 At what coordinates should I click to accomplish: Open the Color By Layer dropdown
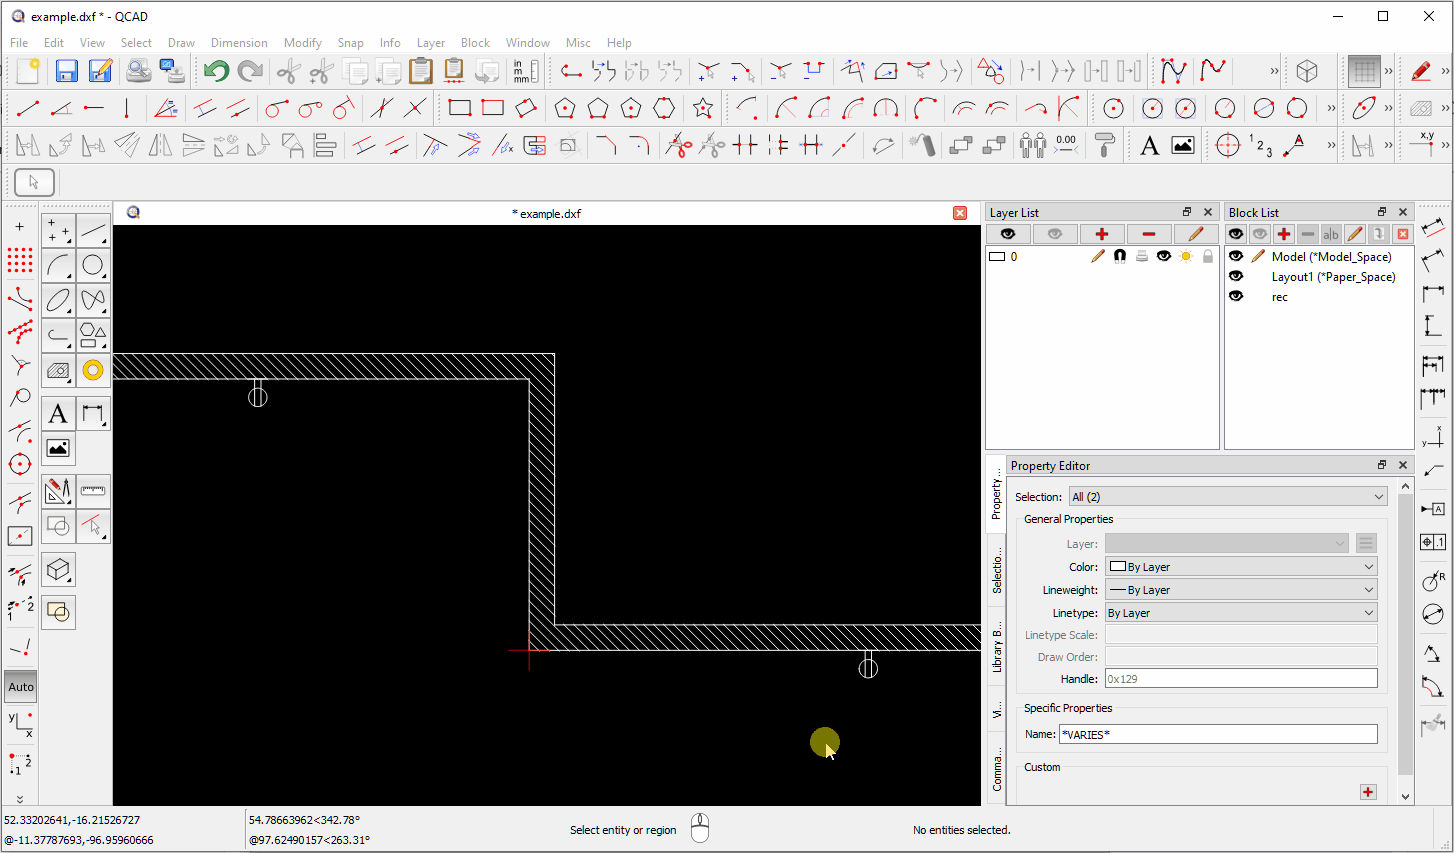pyautogui.click(x=1241, y=567)
